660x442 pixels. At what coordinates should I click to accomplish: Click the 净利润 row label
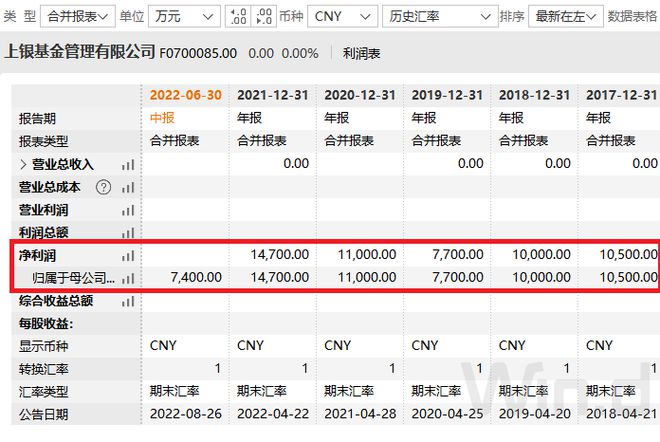(x=37, y=256)
